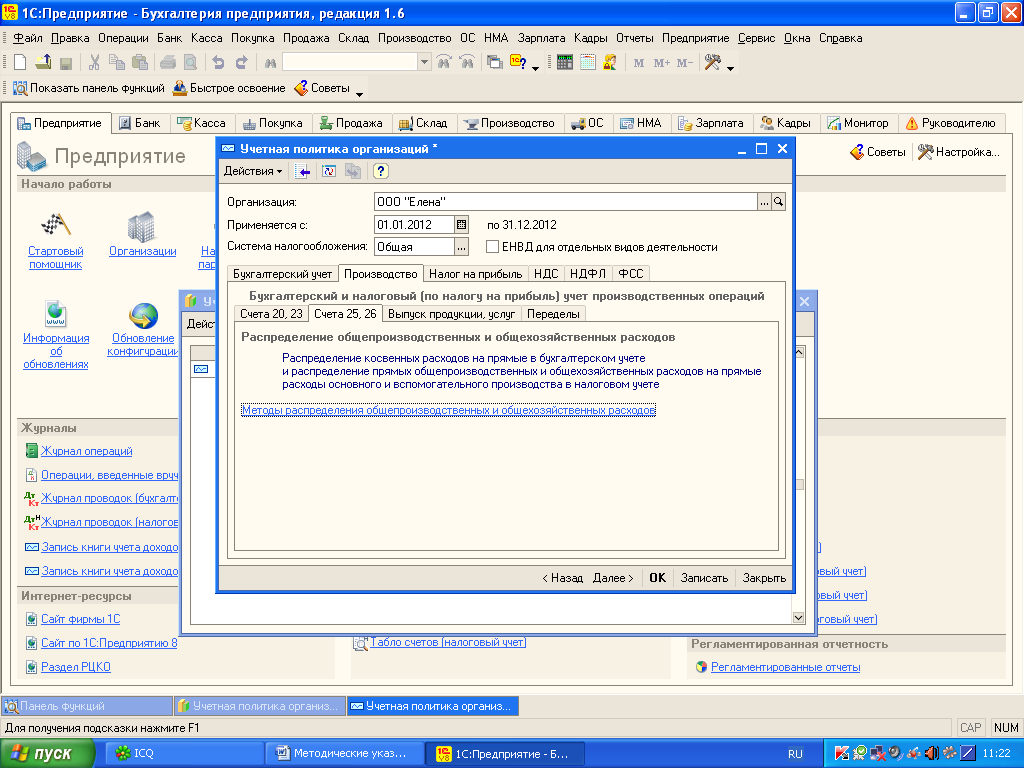The width and height of the screenshot is (1024, 768).
Task: Click the question mark help icon in dialog
Action: 381,171
